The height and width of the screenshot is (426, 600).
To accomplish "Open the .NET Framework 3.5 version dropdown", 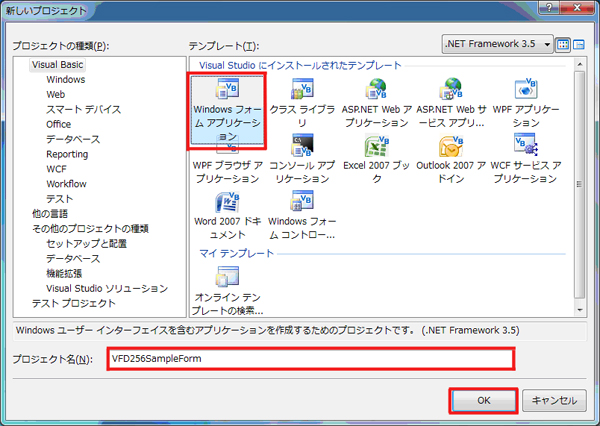I will [x=497, y=44].
